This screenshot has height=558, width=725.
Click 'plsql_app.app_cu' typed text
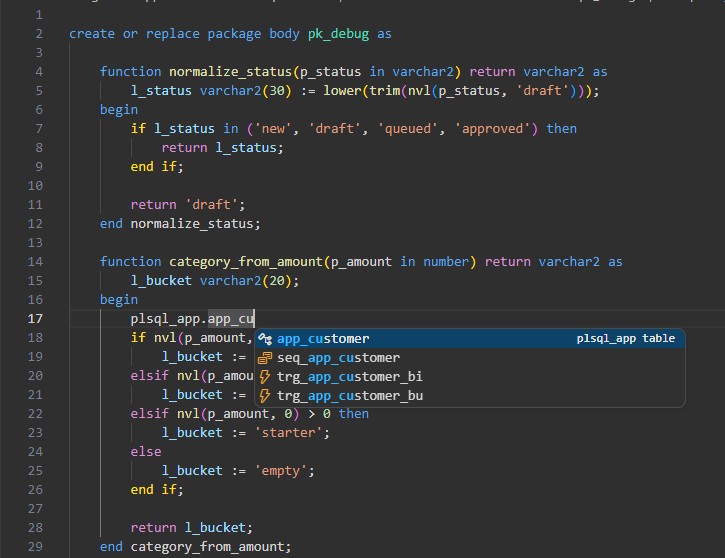[x=192, y=319]
